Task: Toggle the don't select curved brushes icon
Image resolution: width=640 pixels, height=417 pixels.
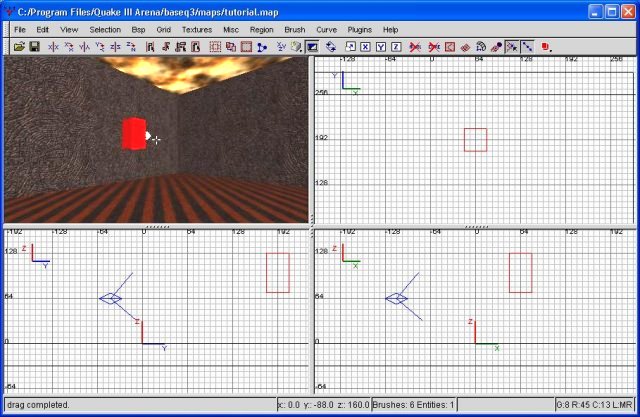Action: [415, 47]
